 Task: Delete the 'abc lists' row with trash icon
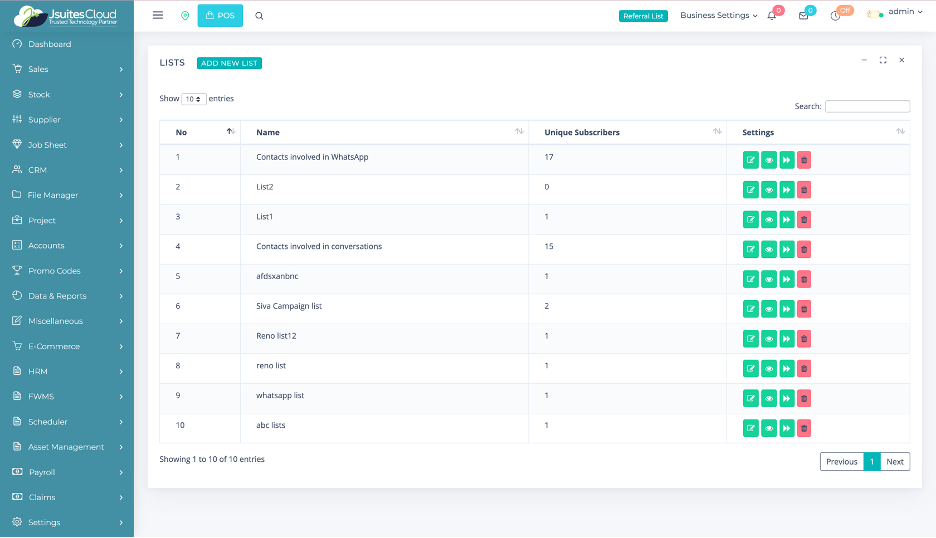[x=804, y=428]
